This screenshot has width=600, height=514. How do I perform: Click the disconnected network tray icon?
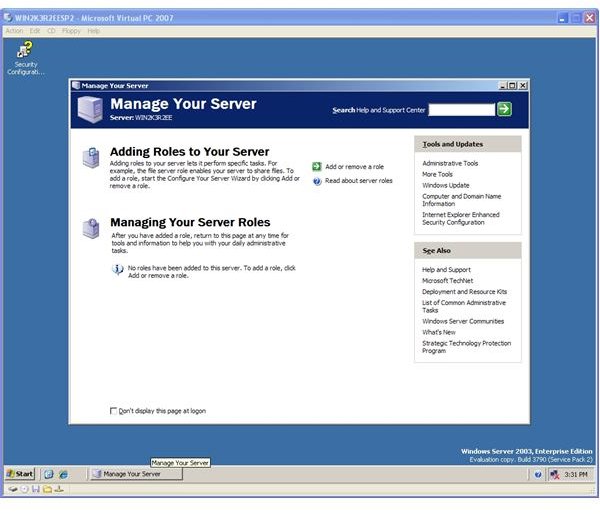click(x=554, y=475)
